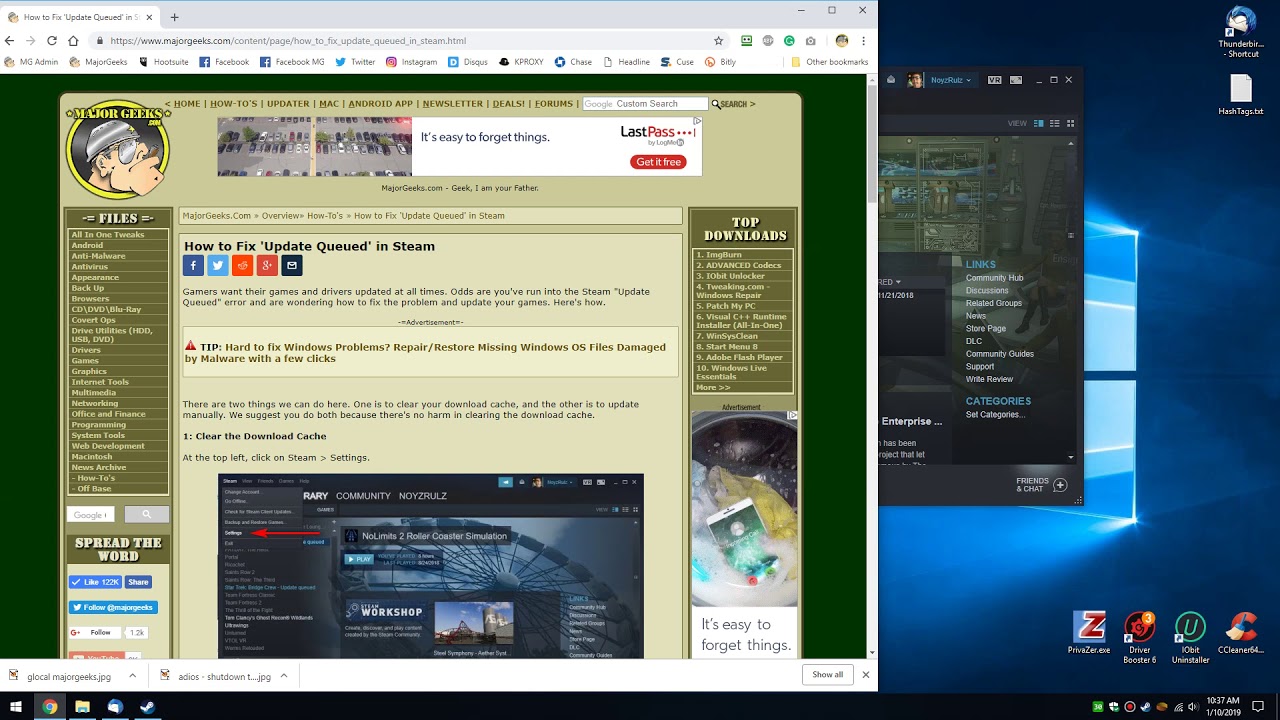This screenshot has height=720, width=1280.
Task: Click the camera extension icon in Chrome
Action: [810, 41]
